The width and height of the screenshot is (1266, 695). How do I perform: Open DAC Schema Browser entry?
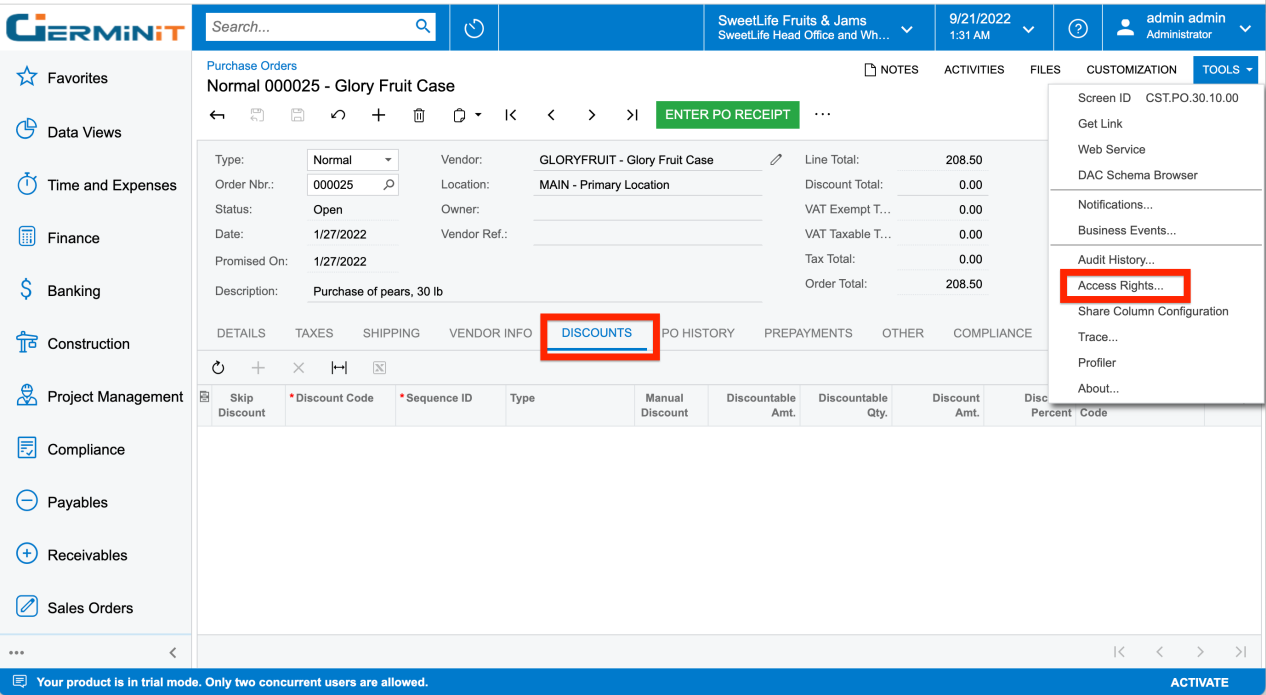click(1138, 175)
